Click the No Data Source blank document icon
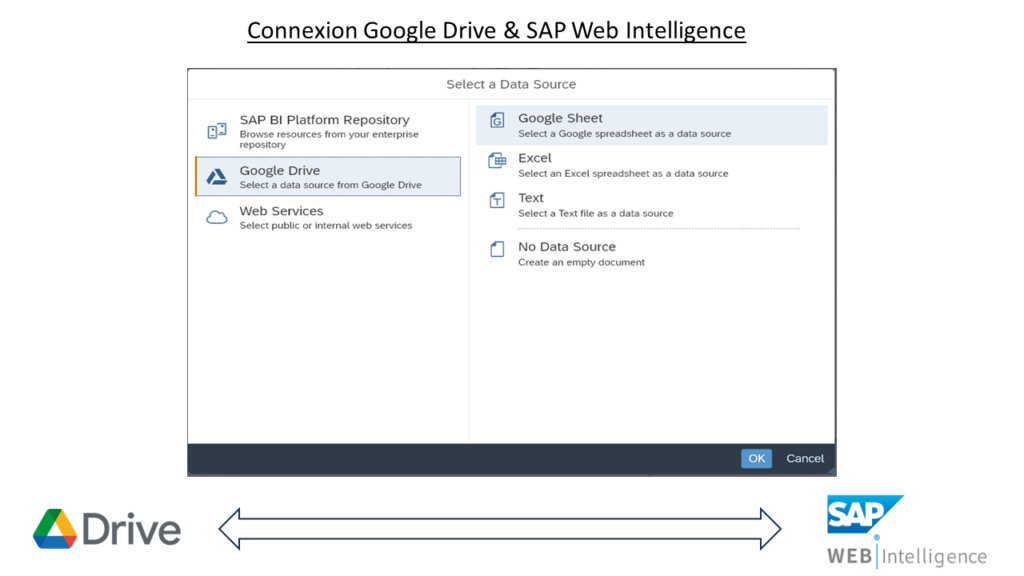The height and width of the screenshot is (576, 1024). 497,249
